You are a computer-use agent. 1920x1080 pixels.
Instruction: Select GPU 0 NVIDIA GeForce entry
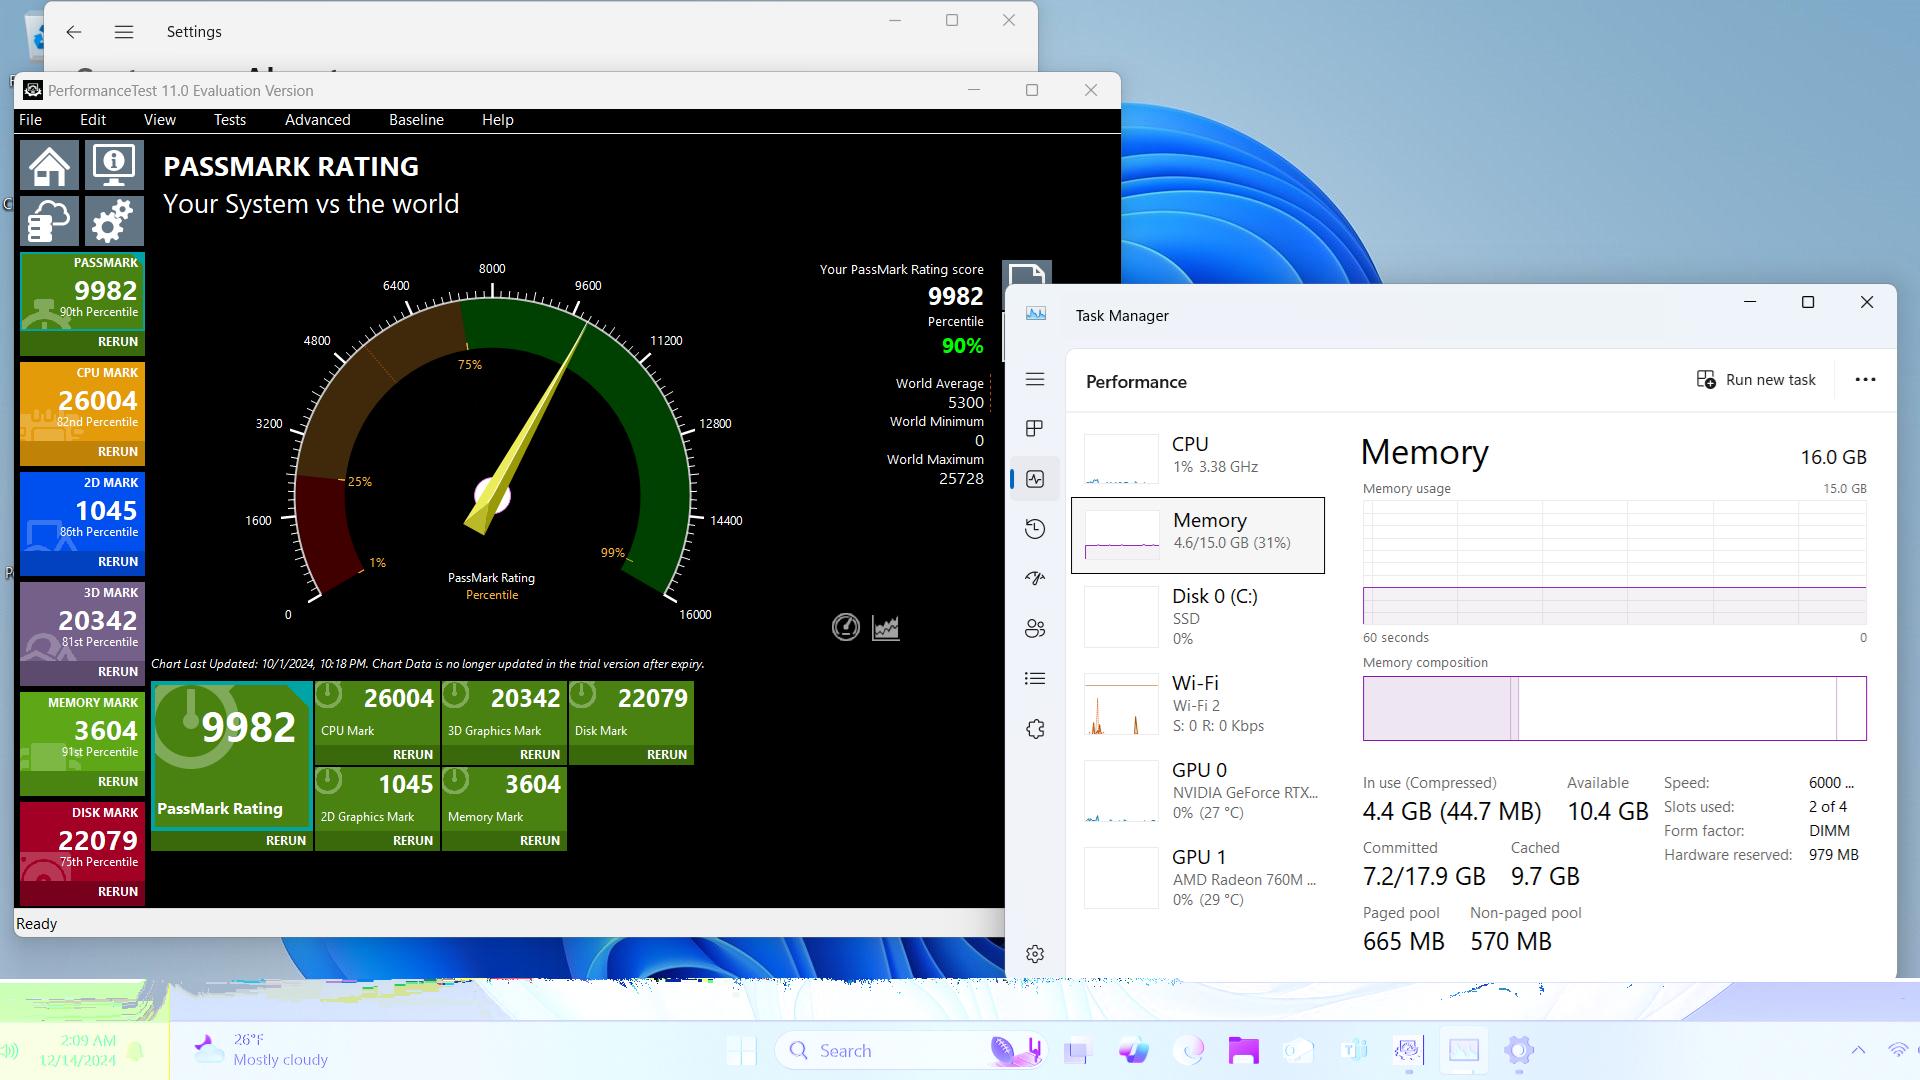[1198, 790]
